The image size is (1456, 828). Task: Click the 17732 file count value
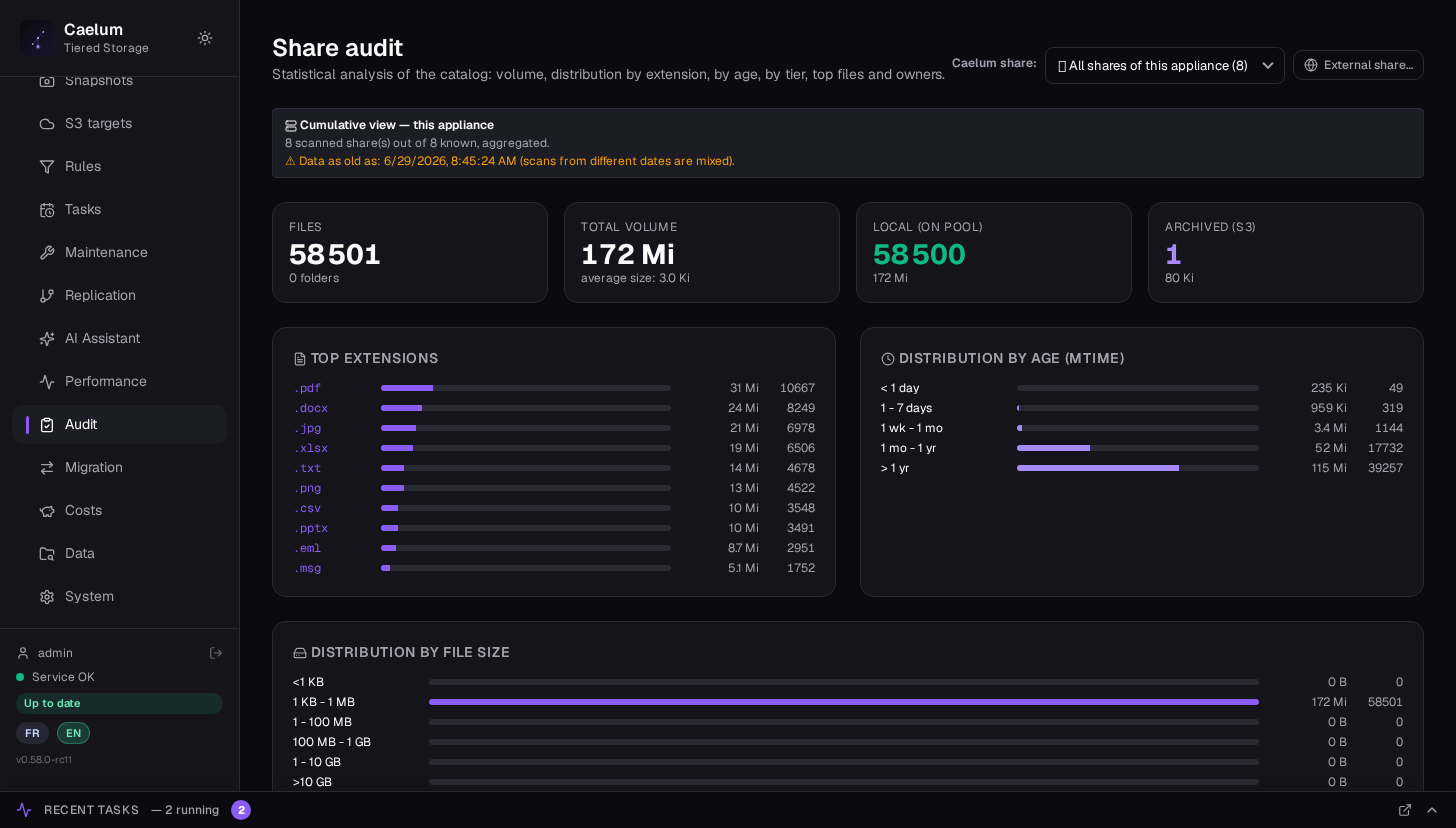click(x=1385, y=448)
